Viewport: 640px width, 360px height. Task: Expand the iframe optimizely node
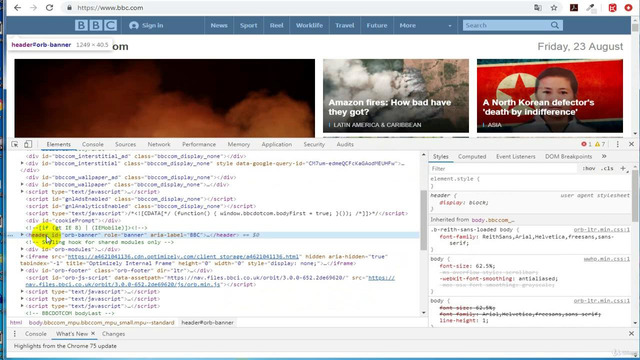click(x=22, y=256)
